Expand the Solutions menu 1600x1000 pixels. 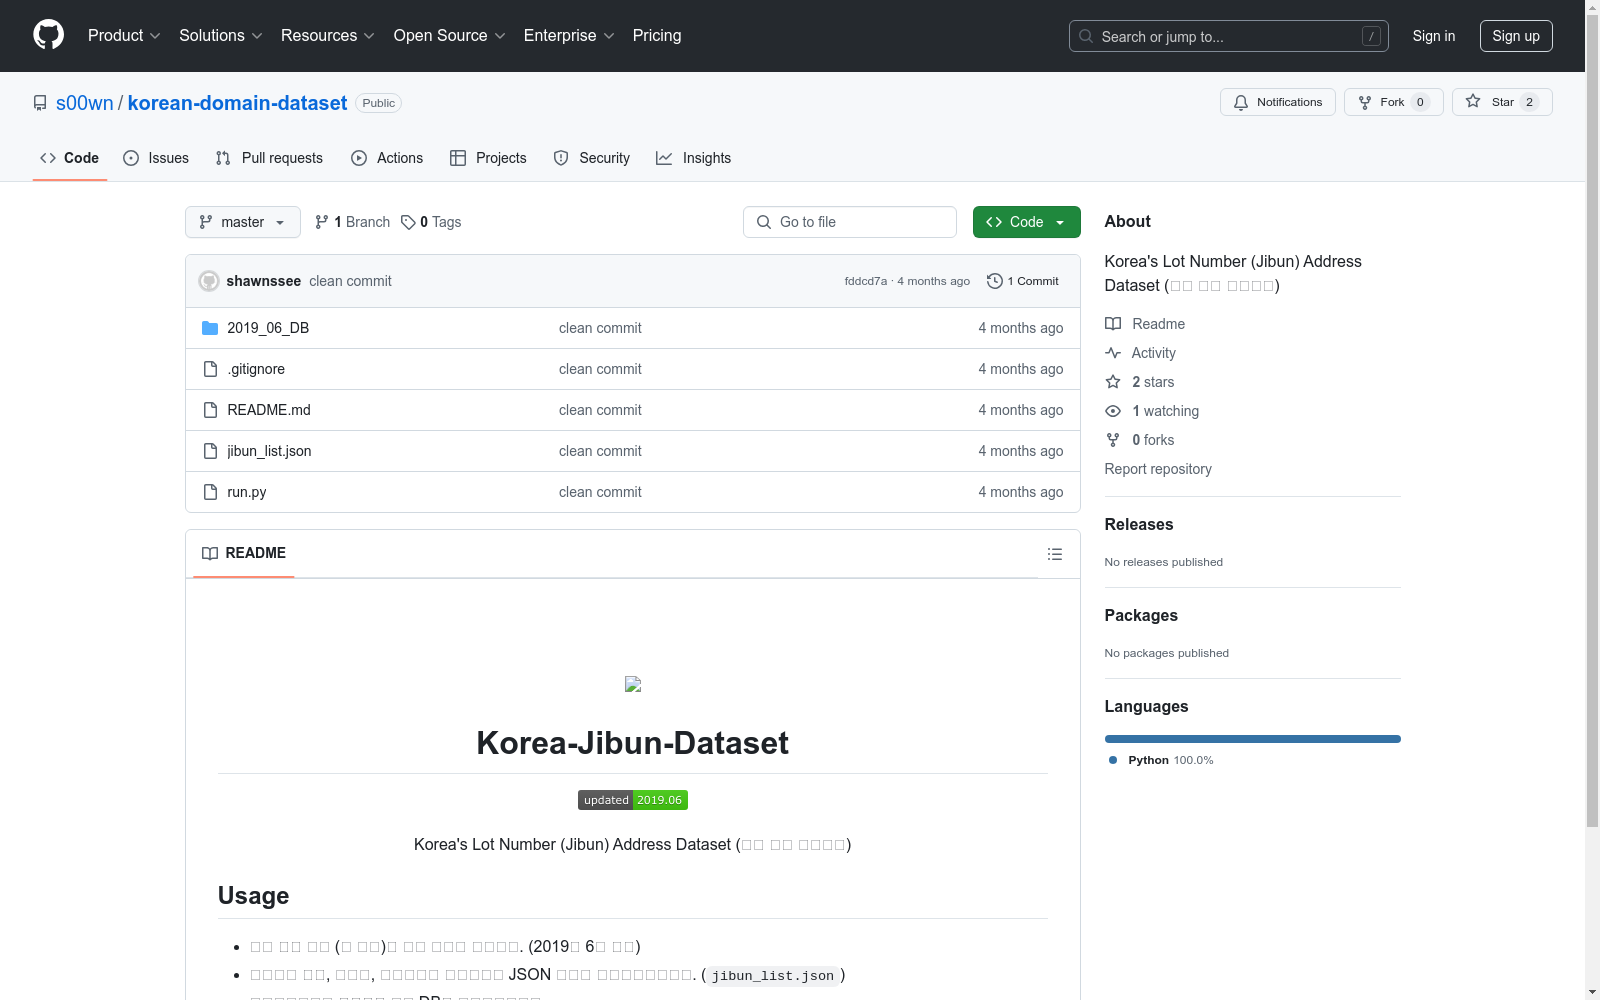(x=221, y=36)
